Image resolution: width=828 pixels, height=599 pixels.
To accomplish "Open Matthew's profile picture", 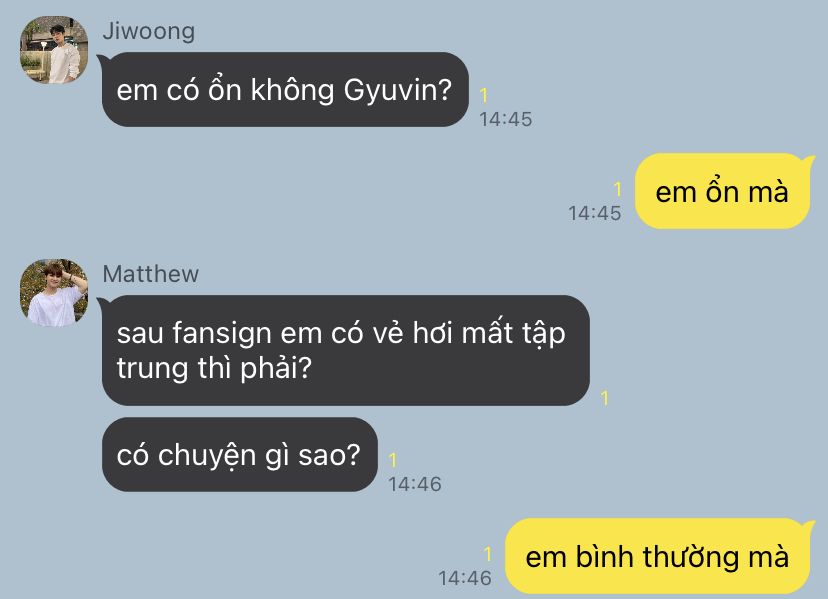I will coord(54,293).
